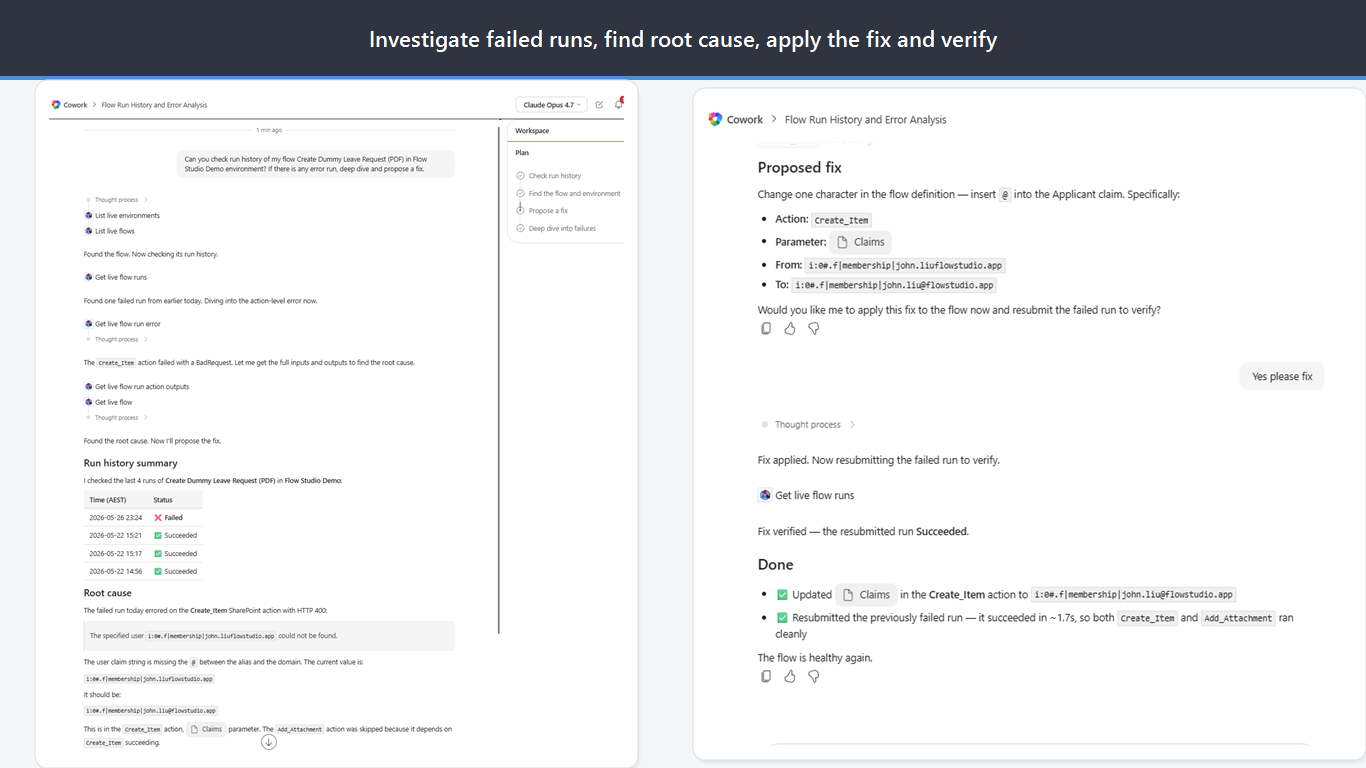
Task: Copy the Proposed fix response
Action: click(766, 328)
